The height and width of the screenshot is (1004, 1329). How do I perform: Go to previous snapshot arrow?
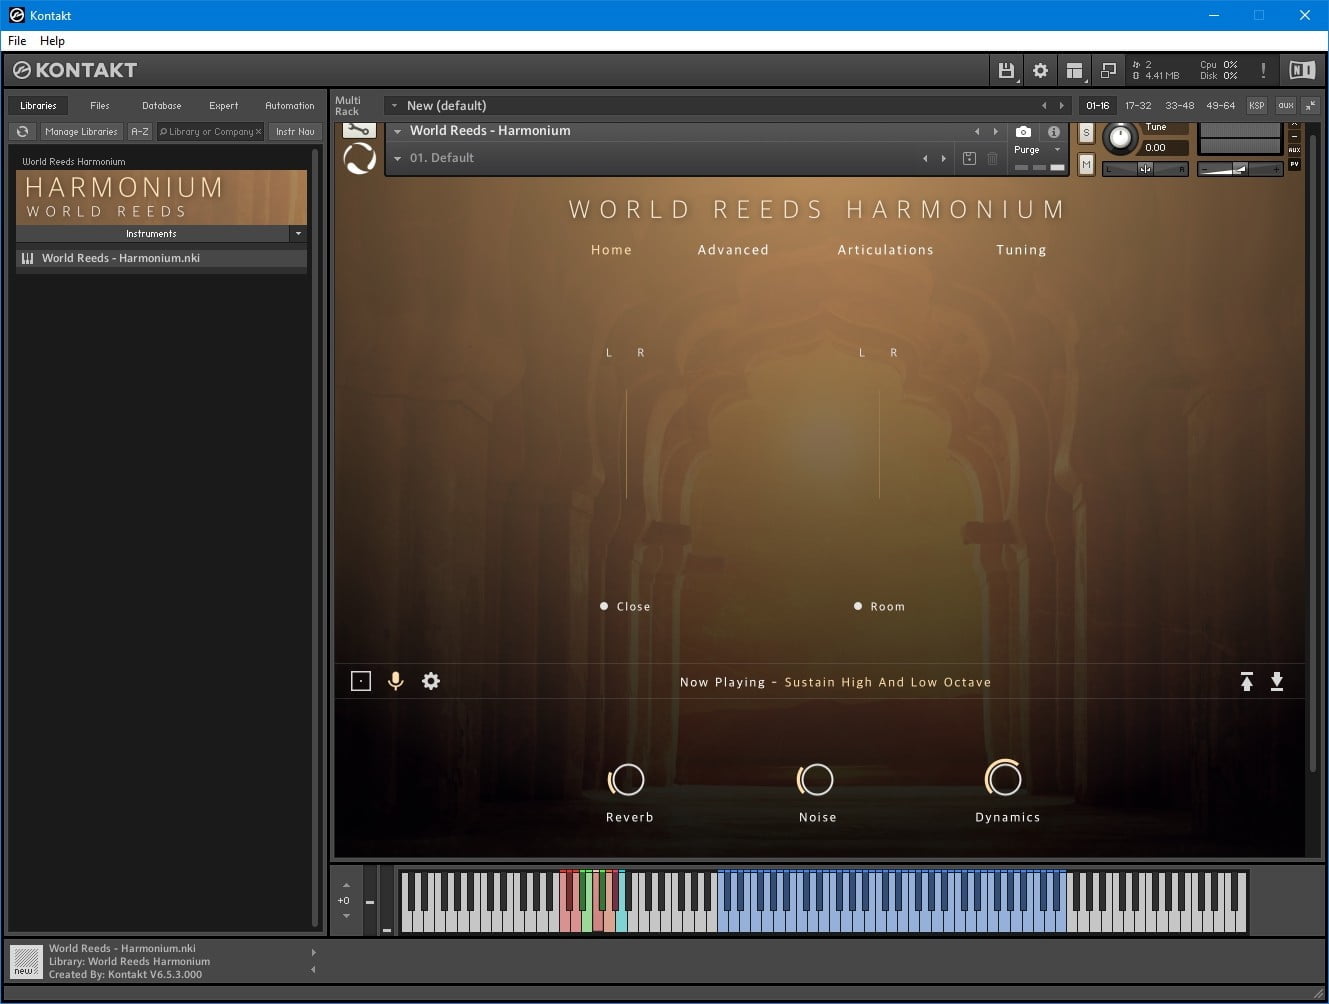click(x=925, y=158)
